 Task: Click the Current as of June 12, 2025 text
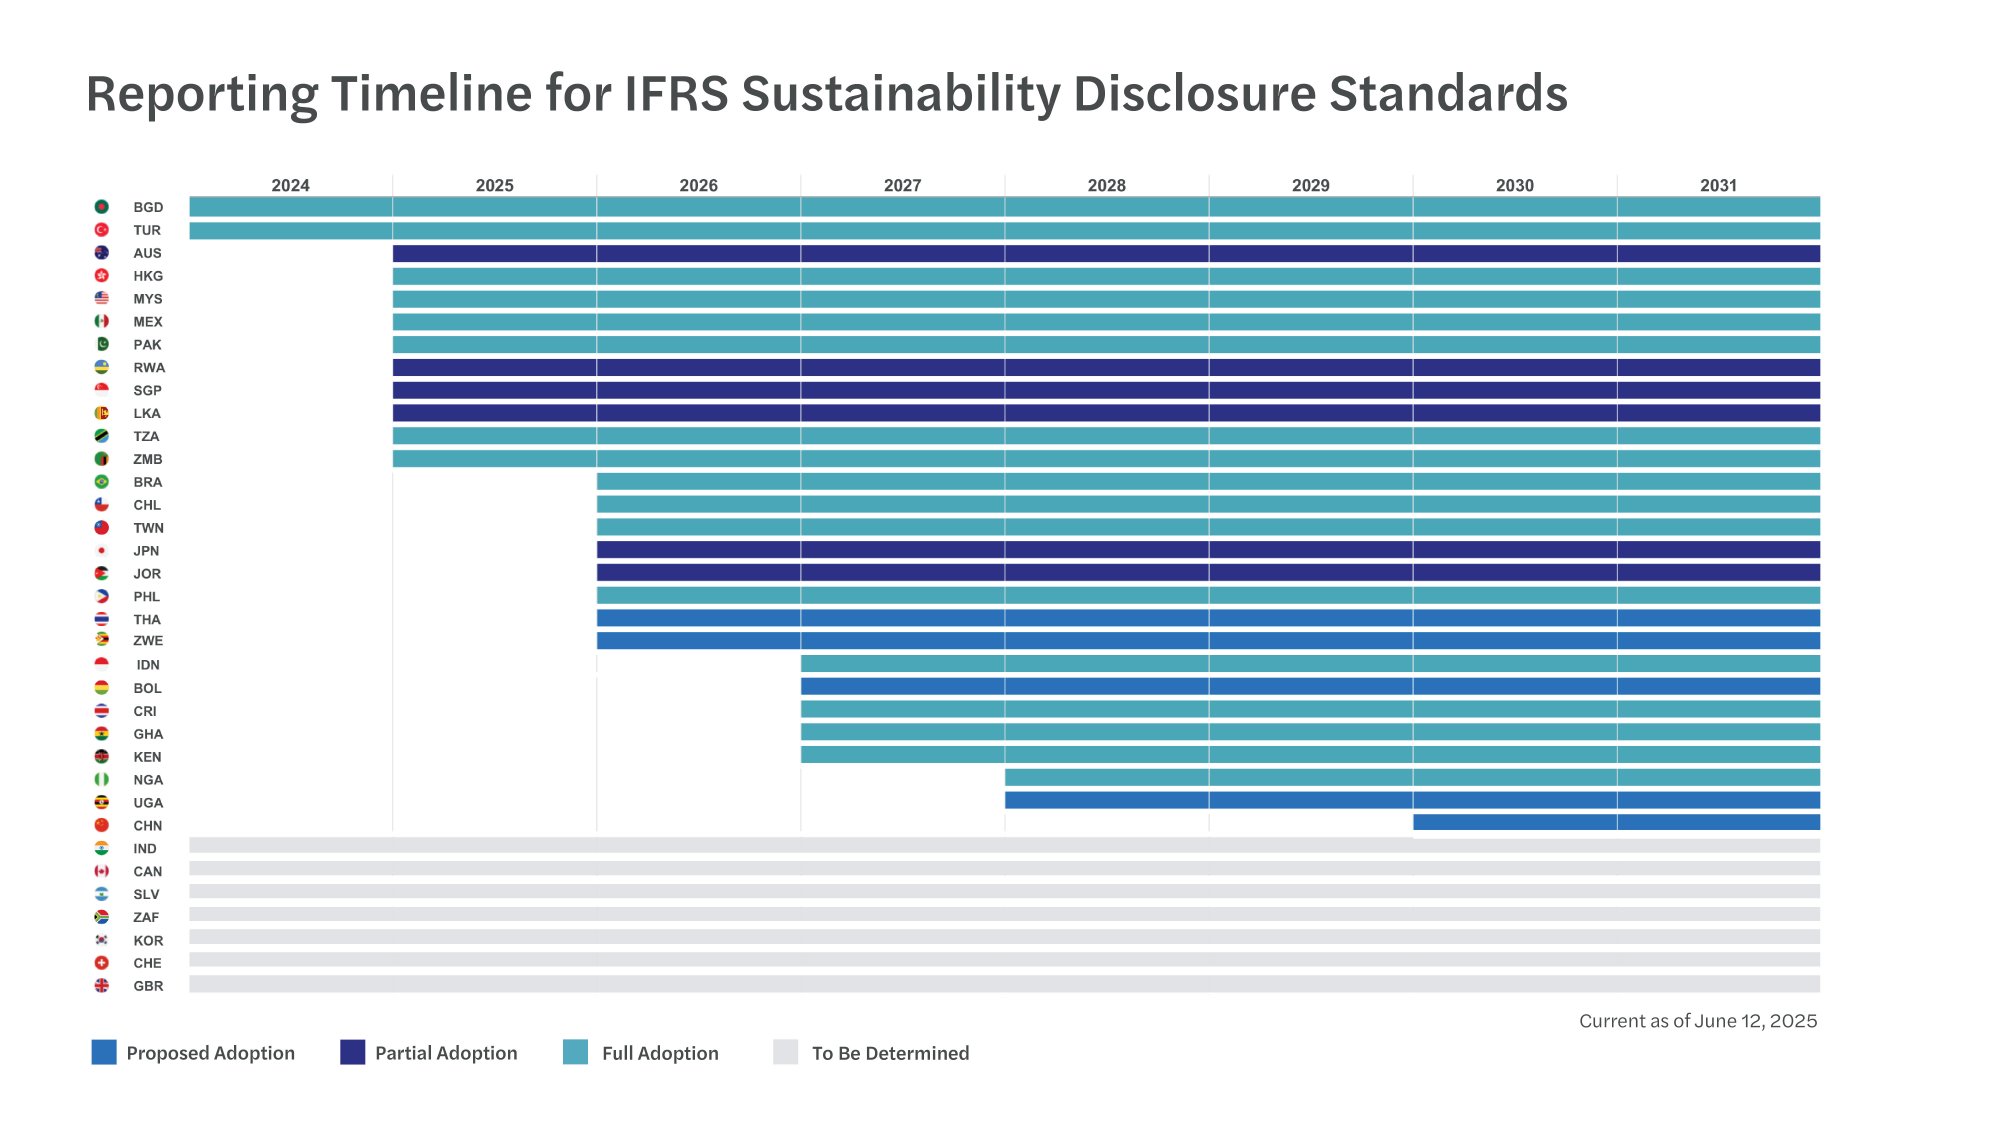click(x=1698, y=1021)
